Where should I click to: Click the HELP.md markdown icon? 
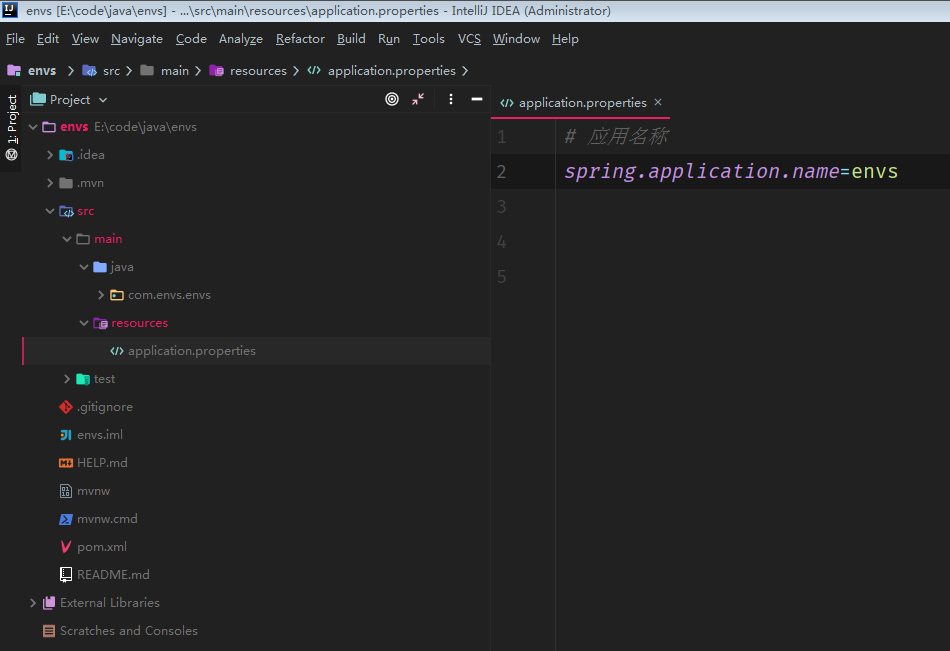coord(66,462)
